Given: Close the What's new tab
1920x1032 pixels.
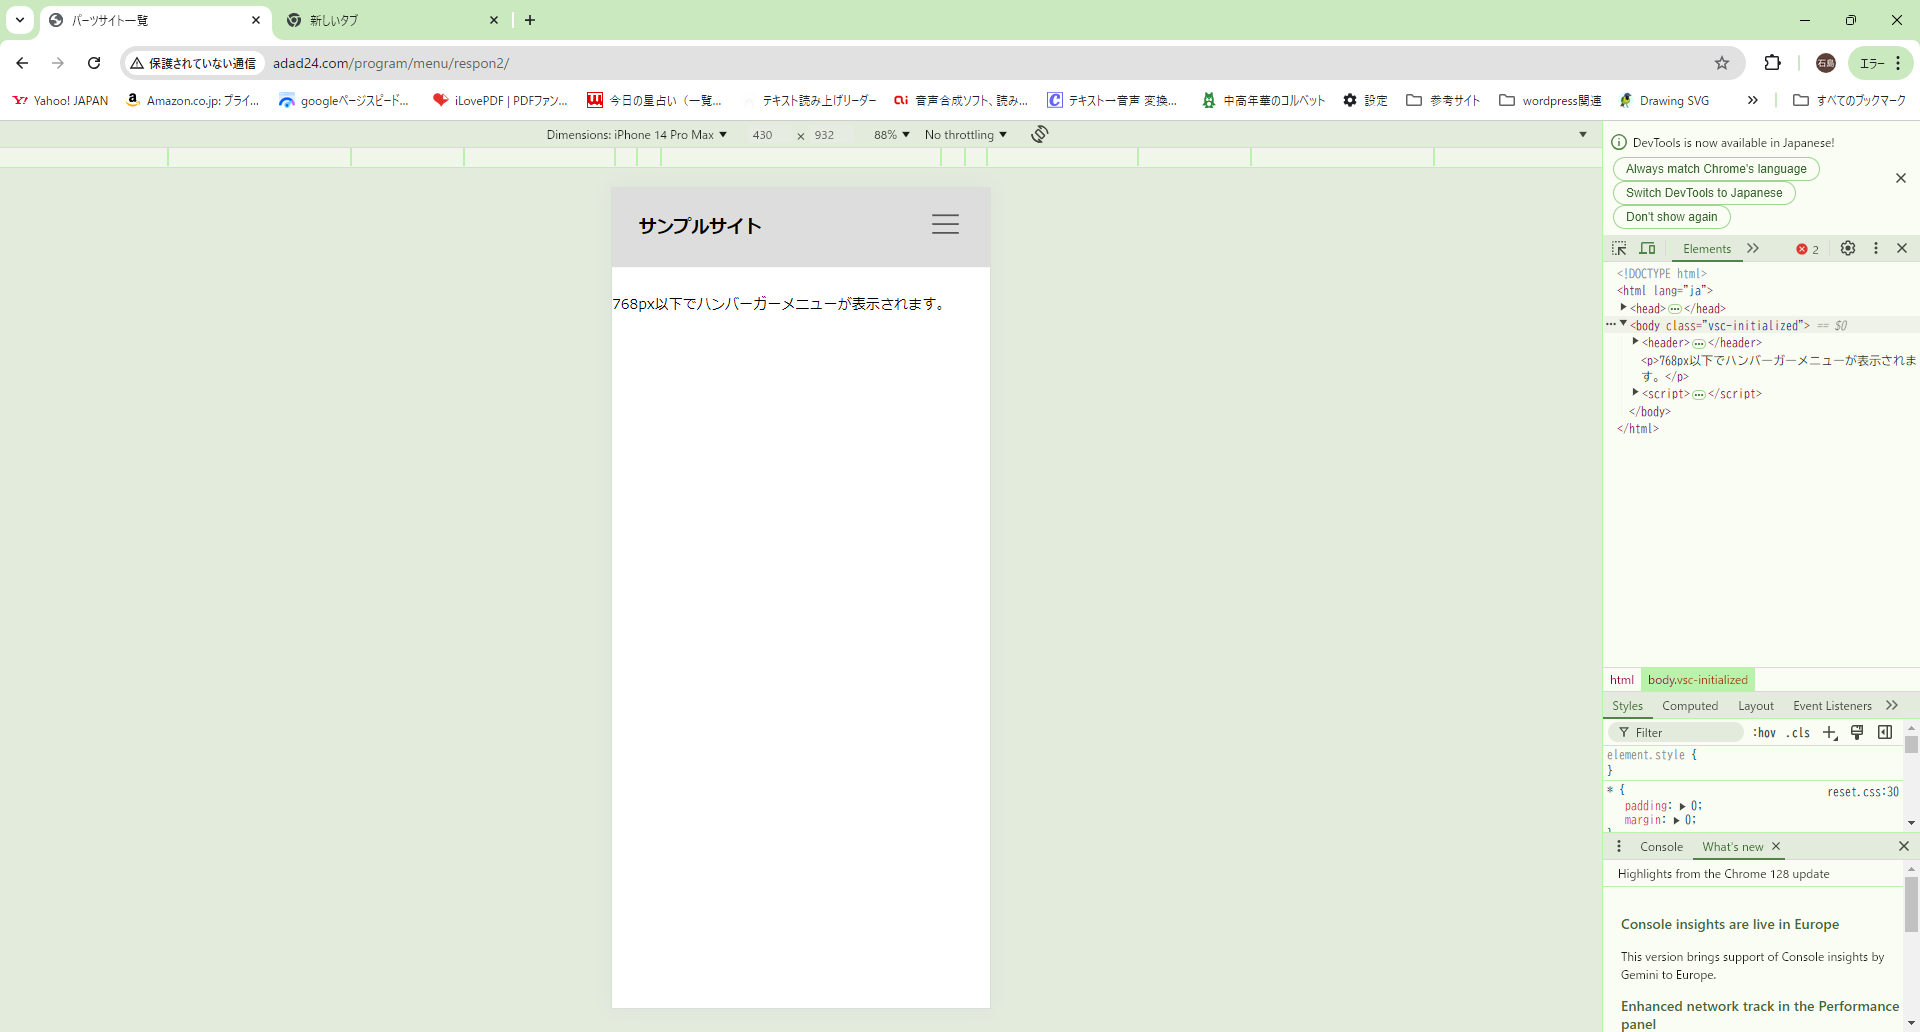Looking at the screenshot, I should pos(1776,846).
